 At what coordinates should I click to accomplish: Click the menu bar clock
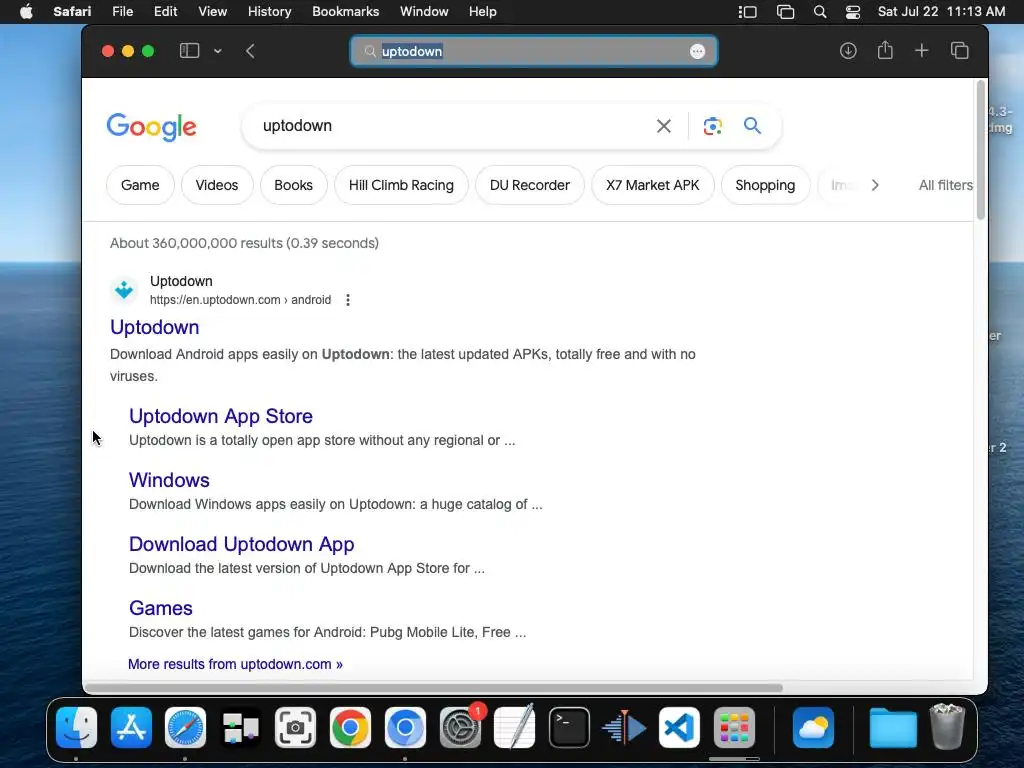point(941,12)
